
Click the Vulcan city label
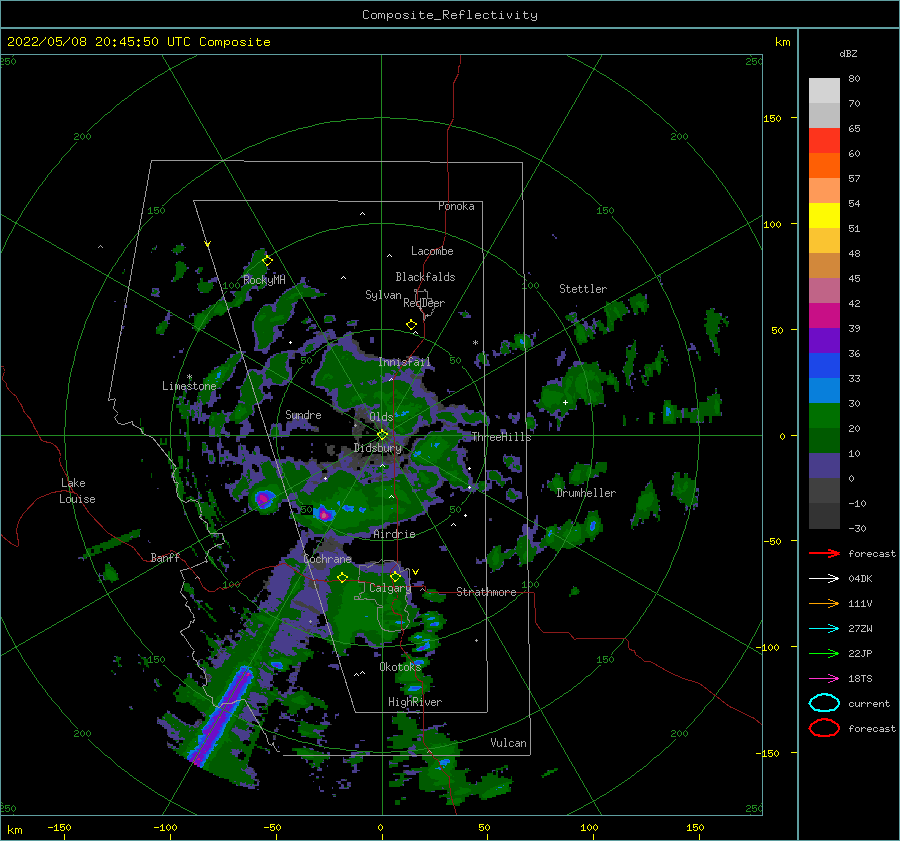(508, 743)
